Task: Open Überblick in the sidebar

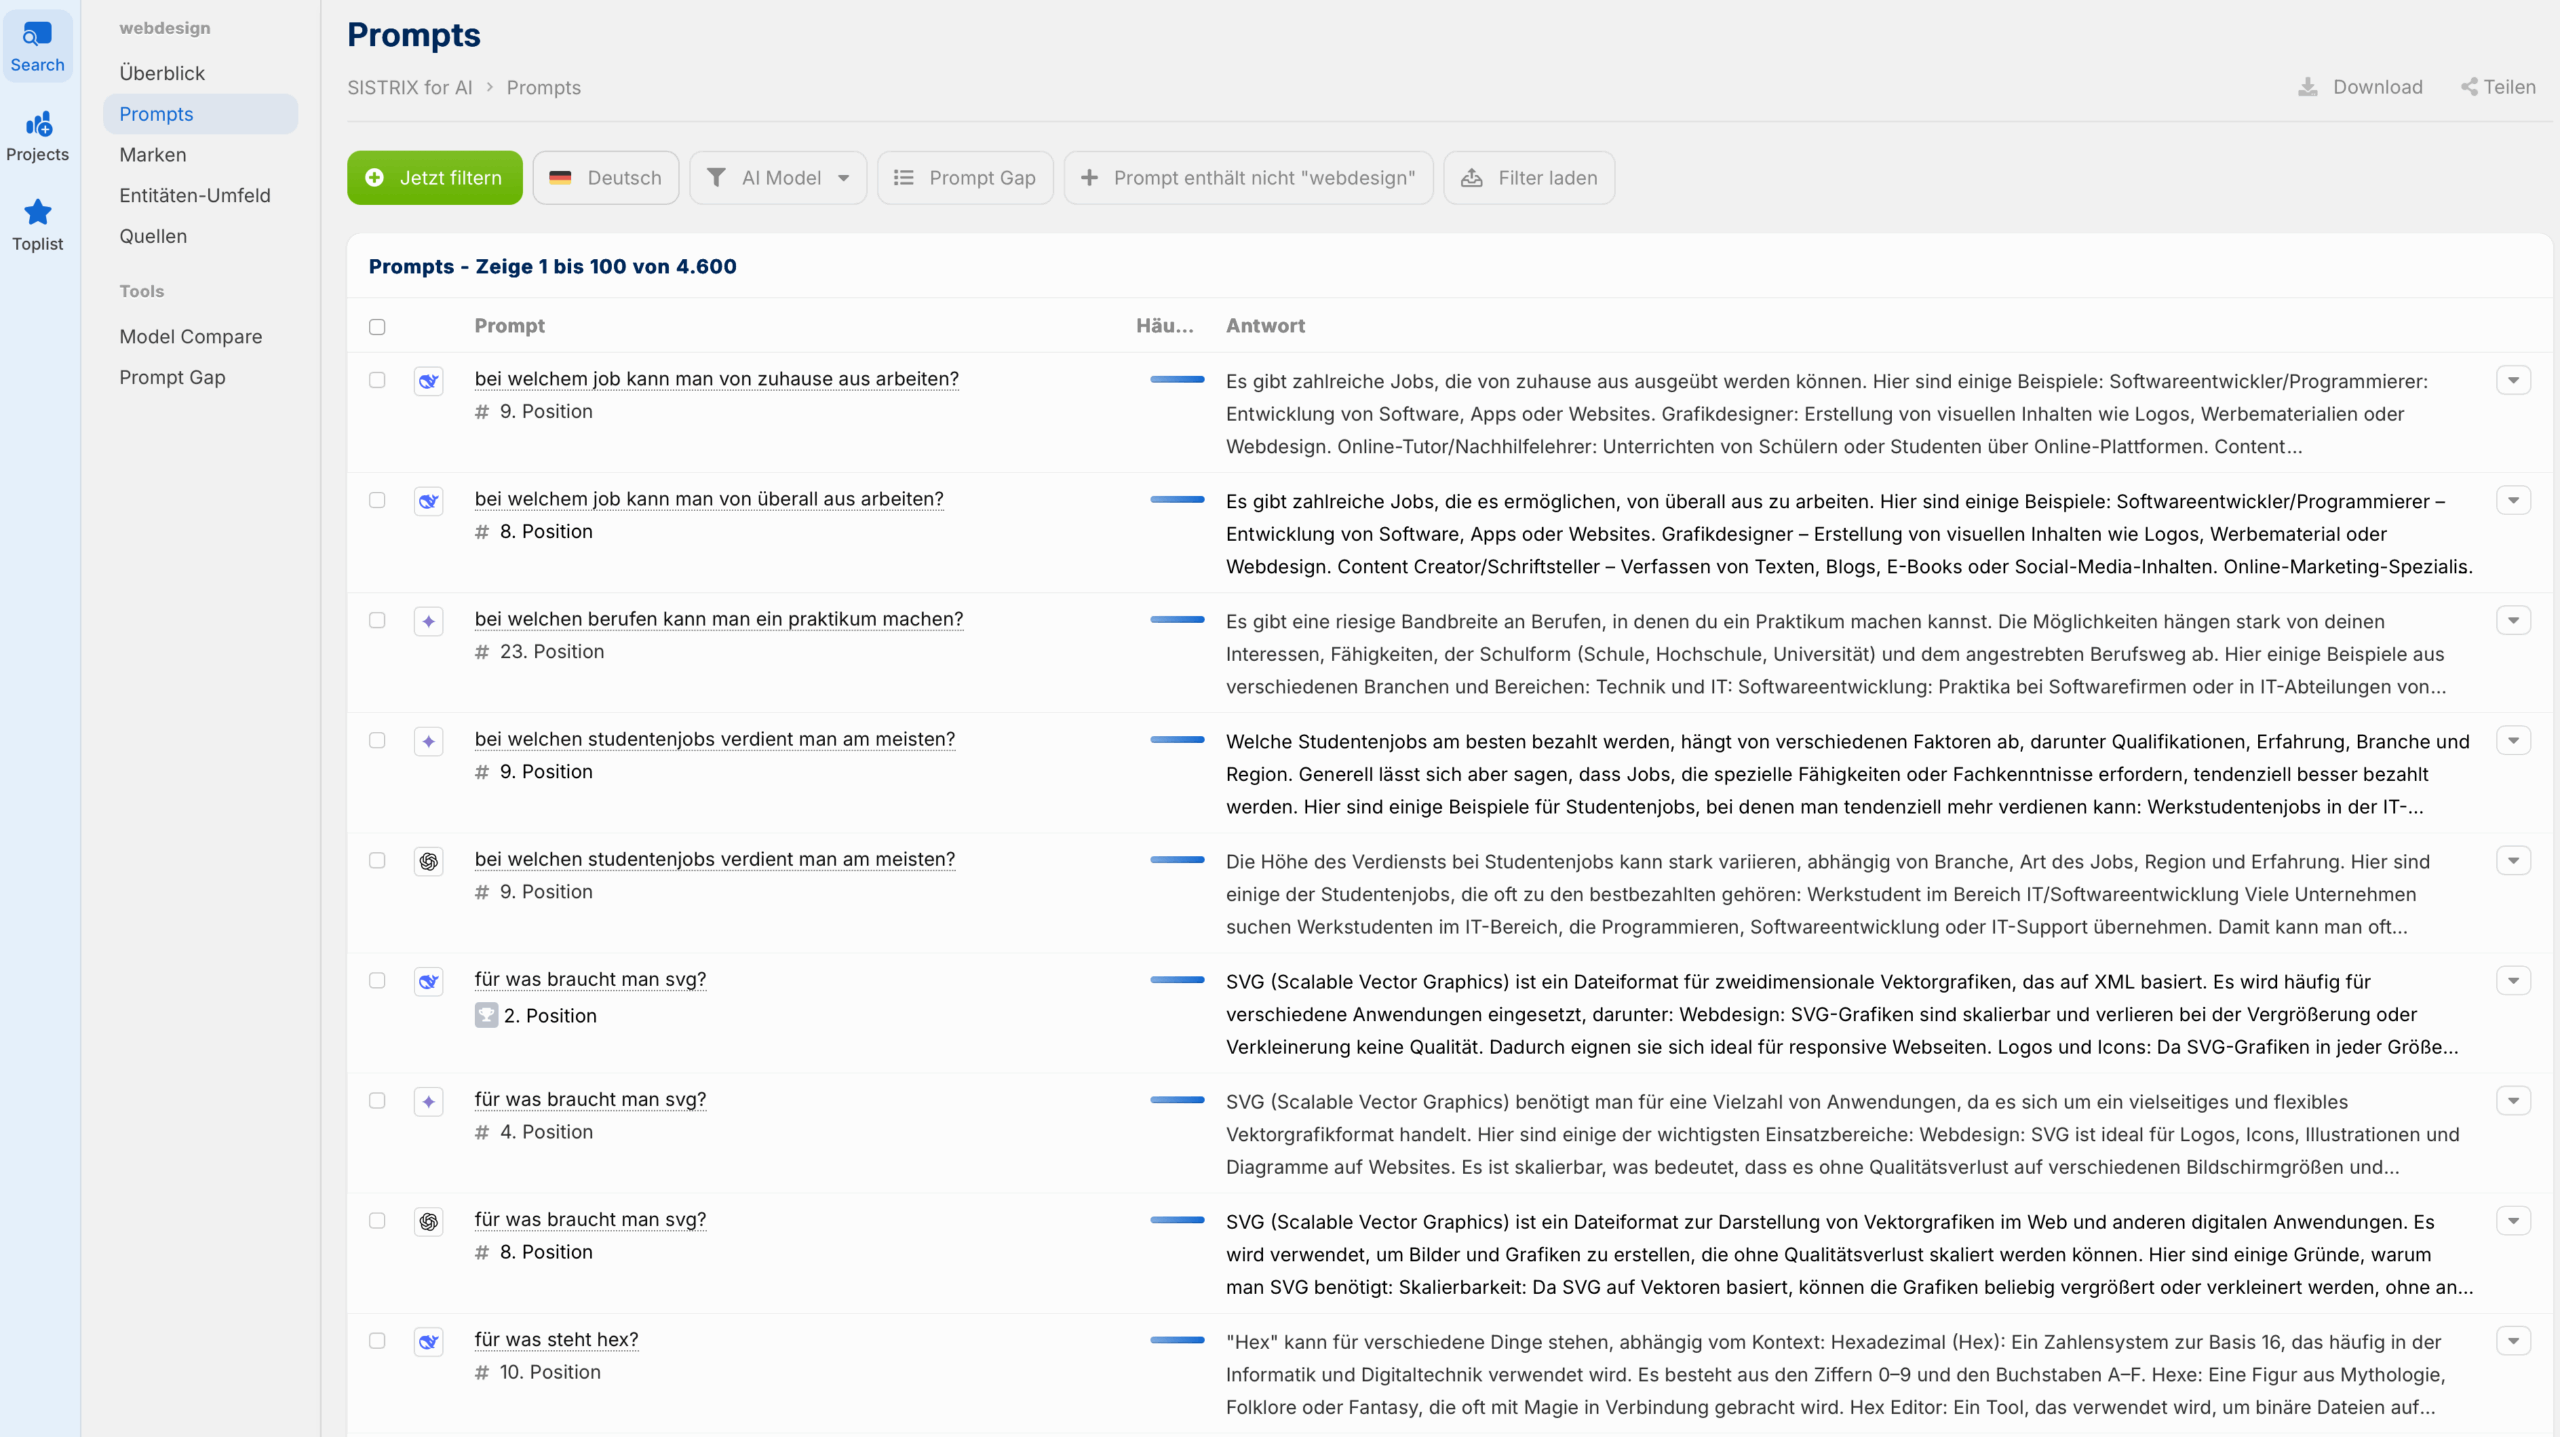Action: [162, 73]
